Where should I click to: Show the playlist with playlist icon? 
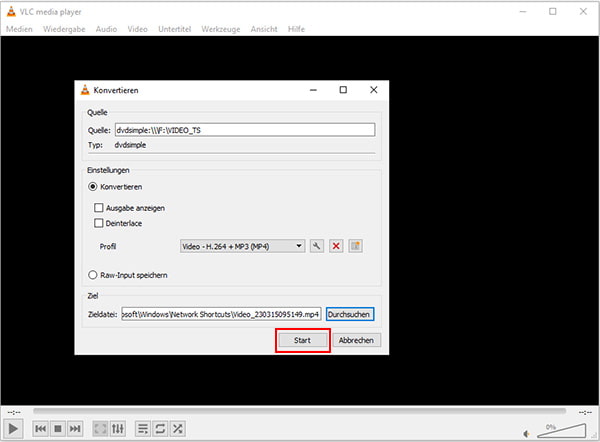(x=143, y=429)
